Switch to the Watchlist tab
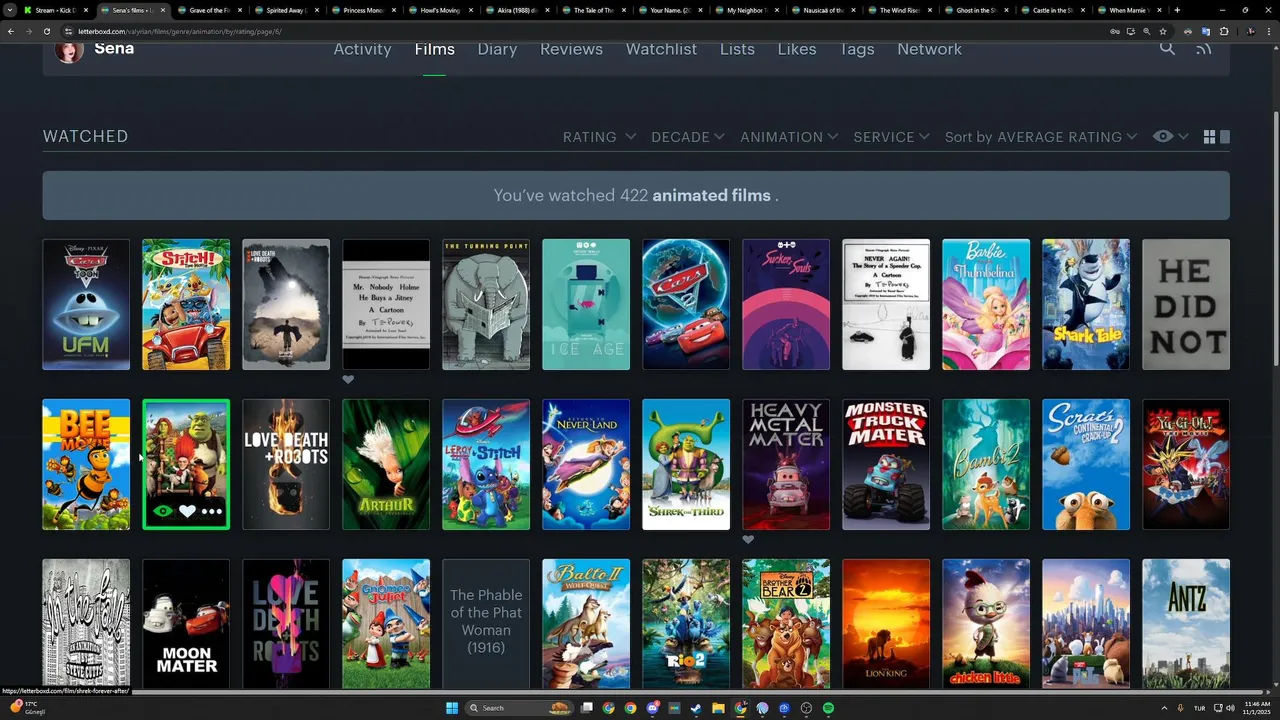Viewport: 1280px width, 720px height. coord(661,49)
